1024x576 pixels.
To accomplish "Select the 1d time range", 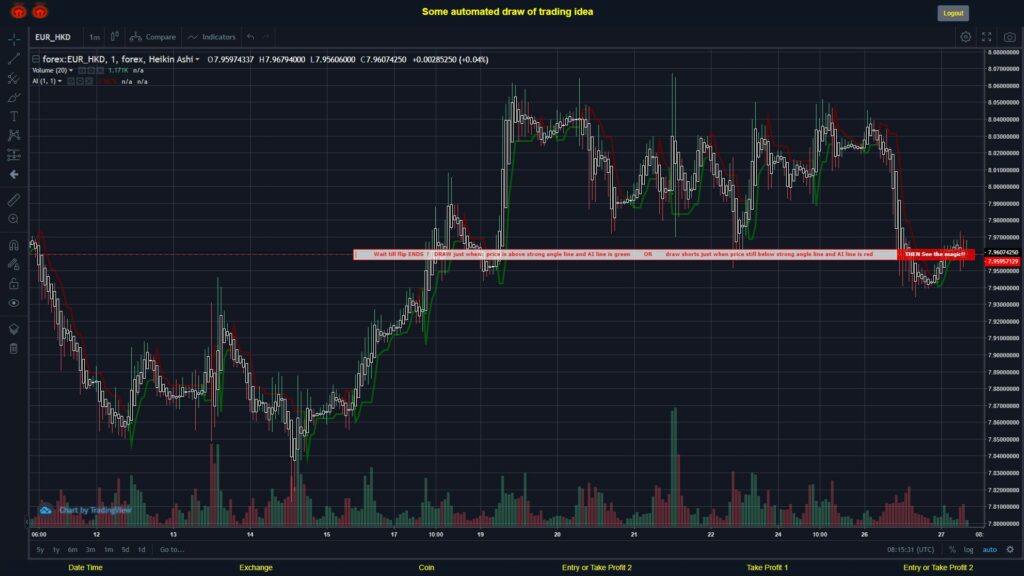I will pyautogui.click(x=141, y=549).
